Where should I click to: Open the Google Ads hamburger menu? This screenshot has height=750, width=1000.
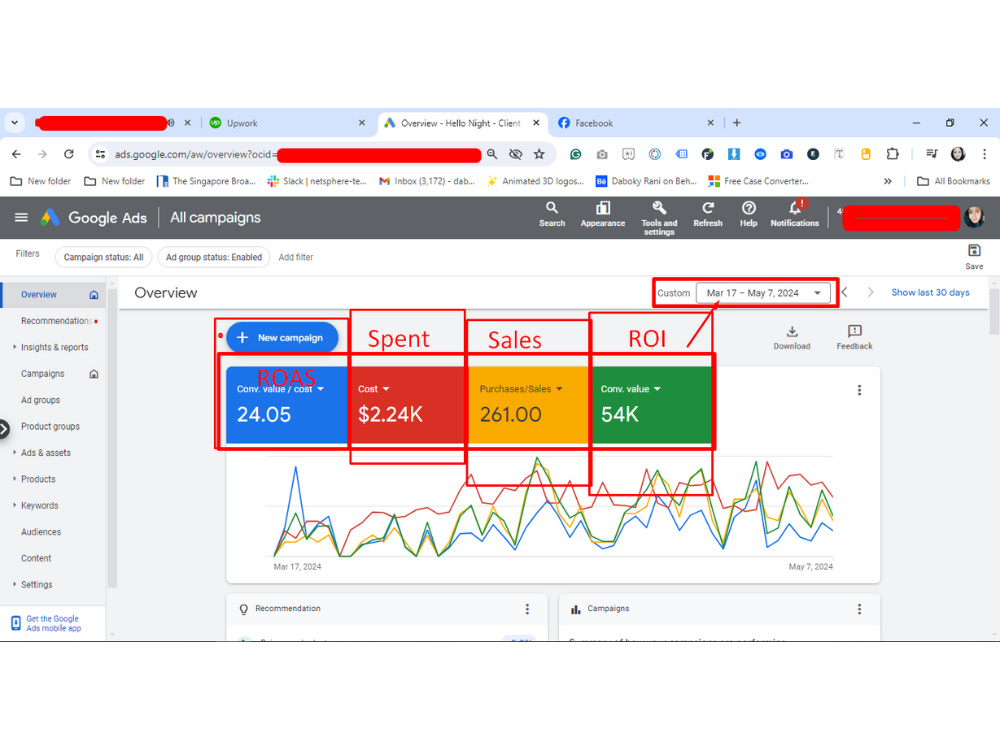(21, 217)
